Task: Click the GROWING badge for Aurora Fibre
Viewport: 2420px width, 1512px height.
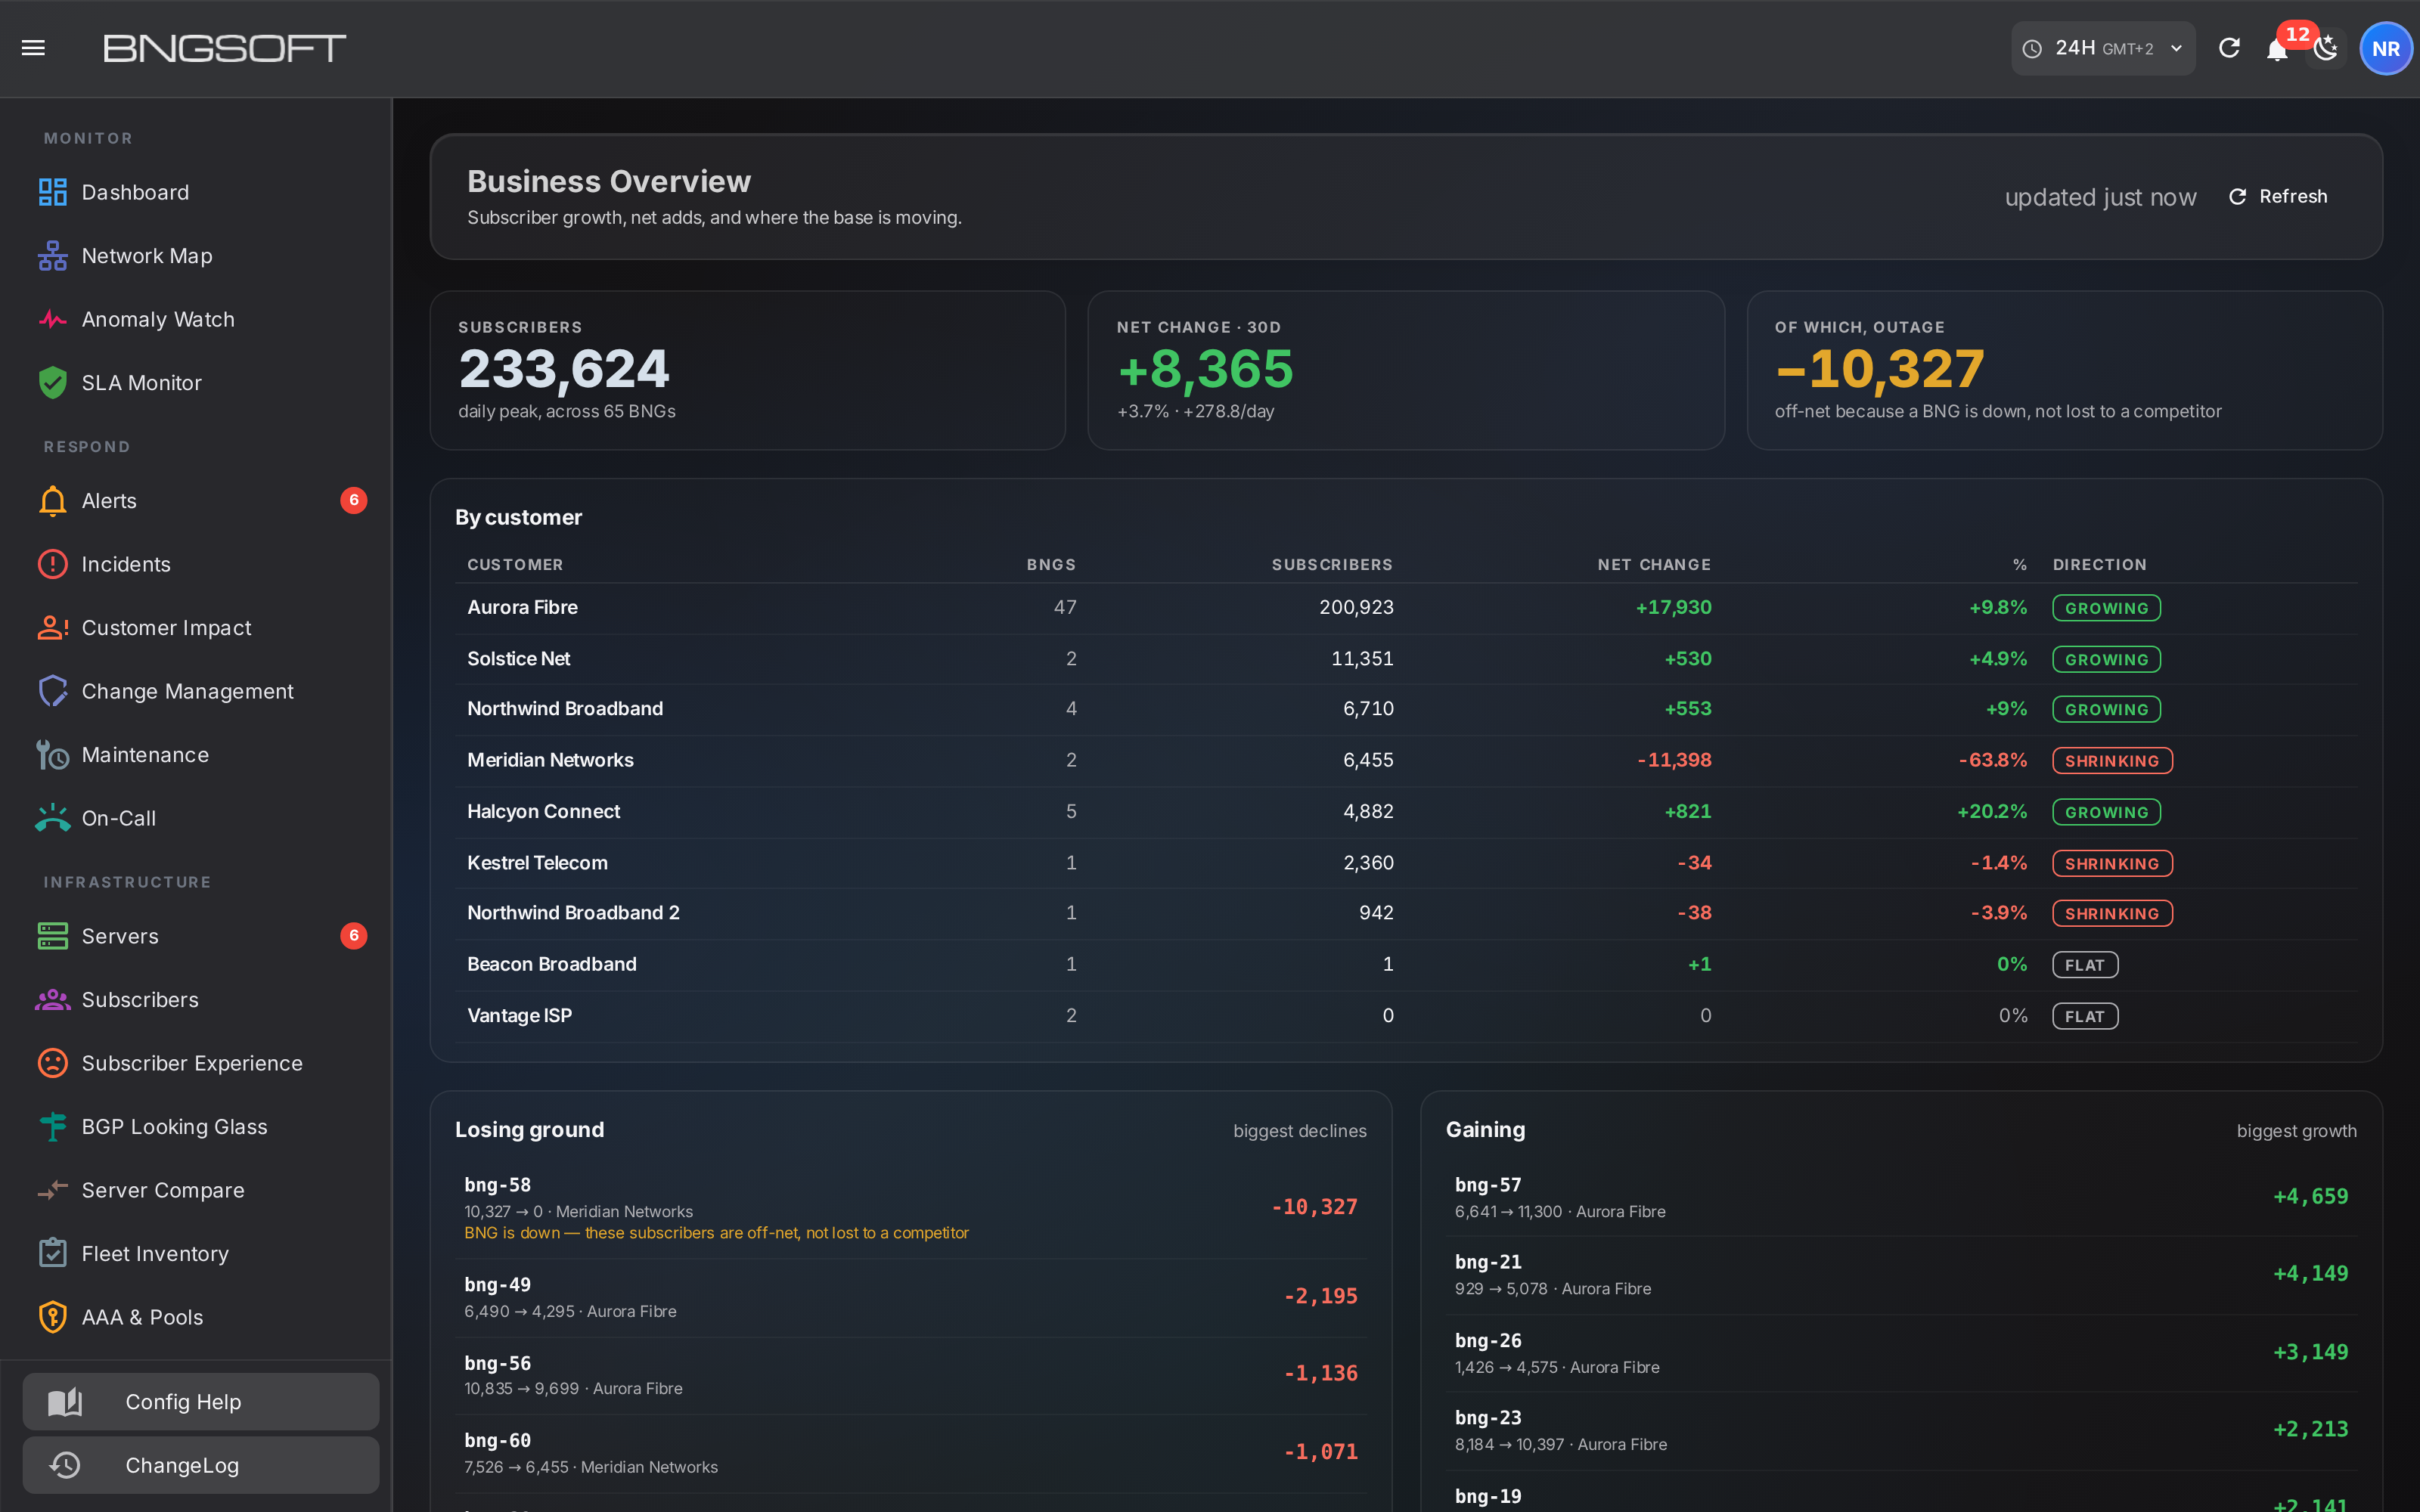Action: (2106, 608)
